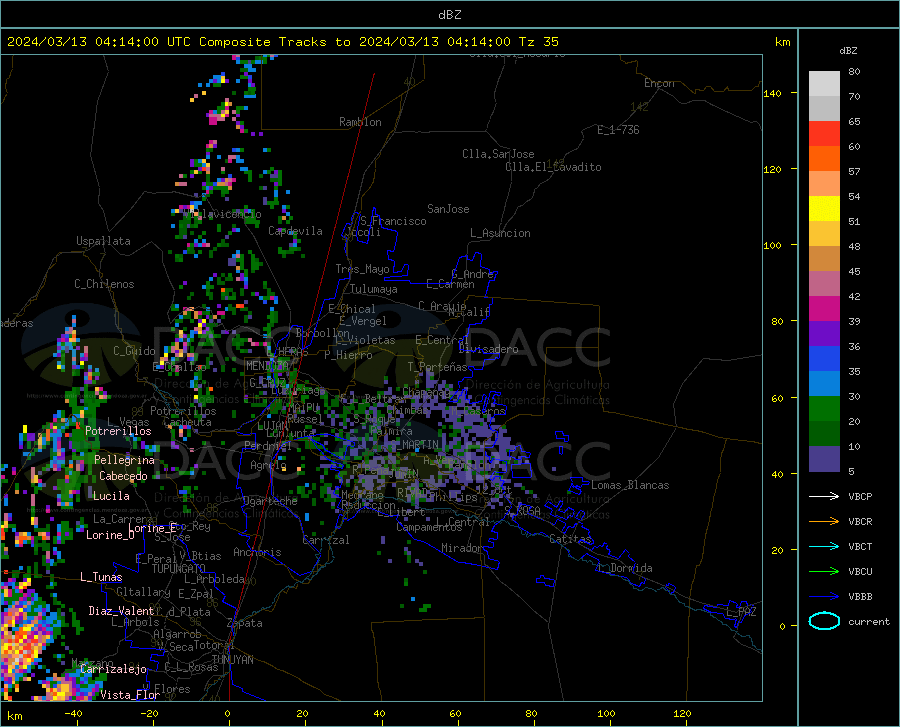Click the green VBCU arrow legend icon
This screenshot has height=727, width=900.
[824, 572]
